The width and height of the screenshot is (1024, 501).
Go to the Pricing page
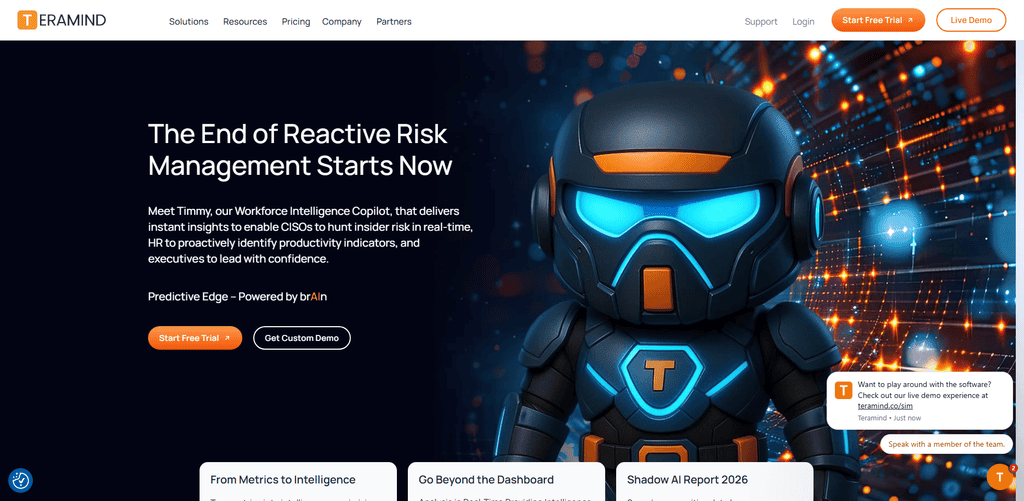296,22
